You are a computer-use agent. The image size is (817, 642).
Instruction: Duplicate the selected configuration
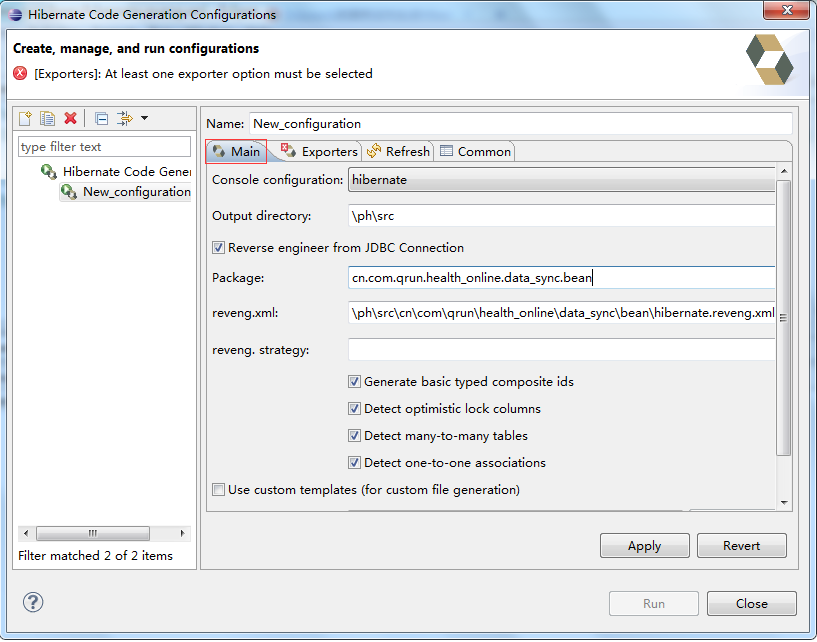[47, 118]
